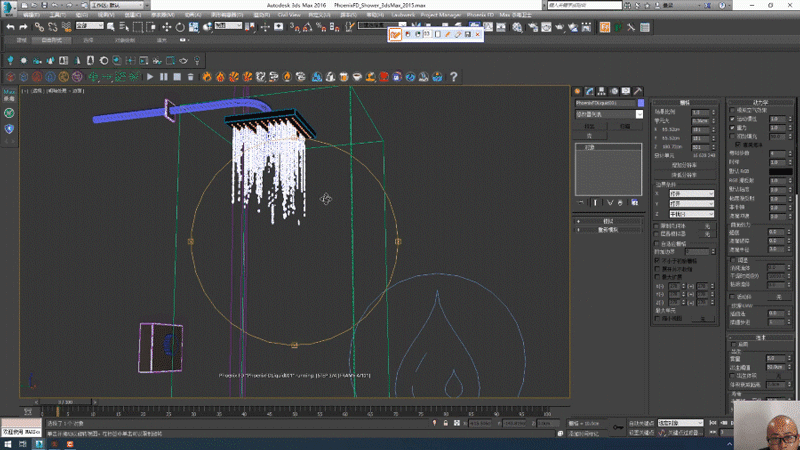
Task: Click the black default RGB color swatch
Action: click(781, 171)
